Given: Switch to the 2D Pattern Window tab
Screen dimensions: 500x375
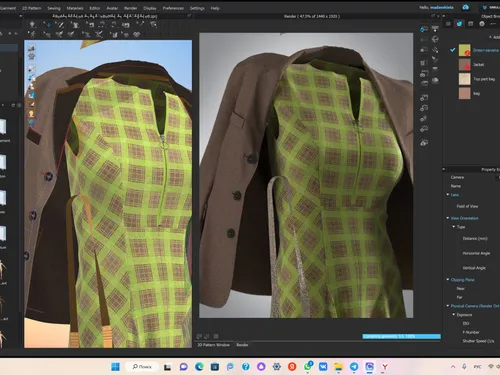Looking at the screenshot, I should point(213,345).
